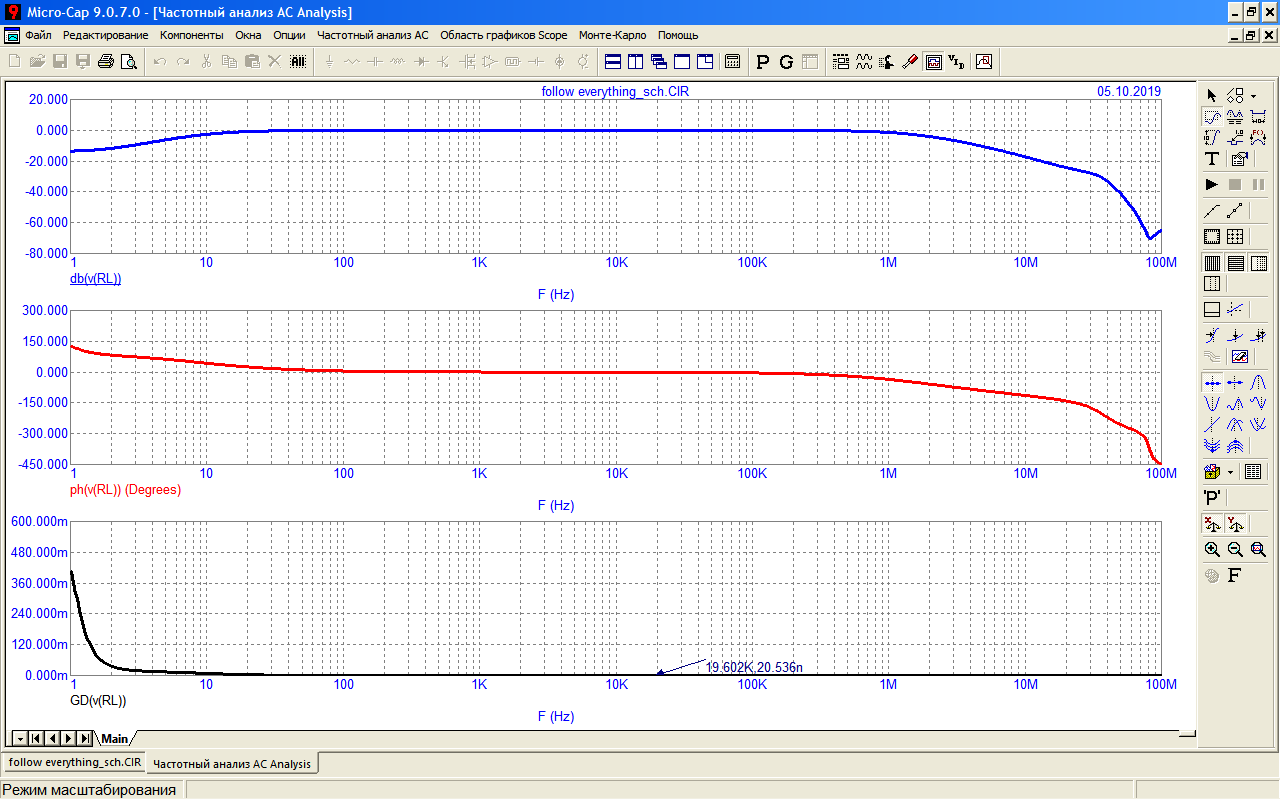This screenshot has width=1280, height=800.
Task: Switch to follow everything_sch.CIR tab
Action: (x=75, y=762)
